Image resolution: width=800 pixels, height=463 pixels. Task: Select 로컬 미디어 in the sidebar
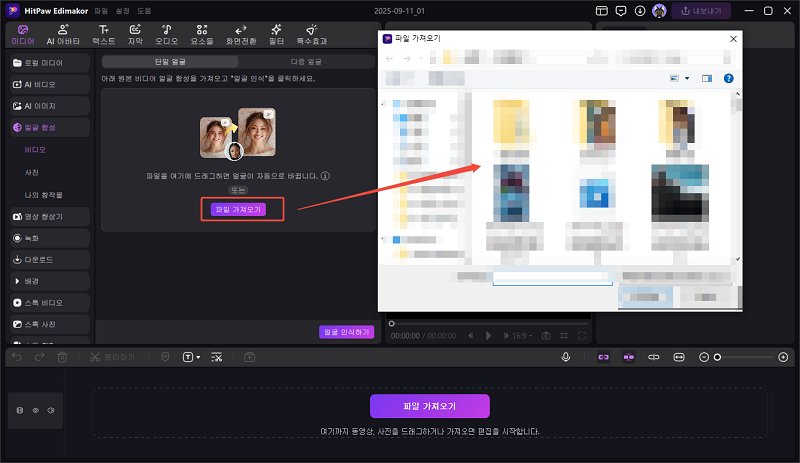[49, 63]
